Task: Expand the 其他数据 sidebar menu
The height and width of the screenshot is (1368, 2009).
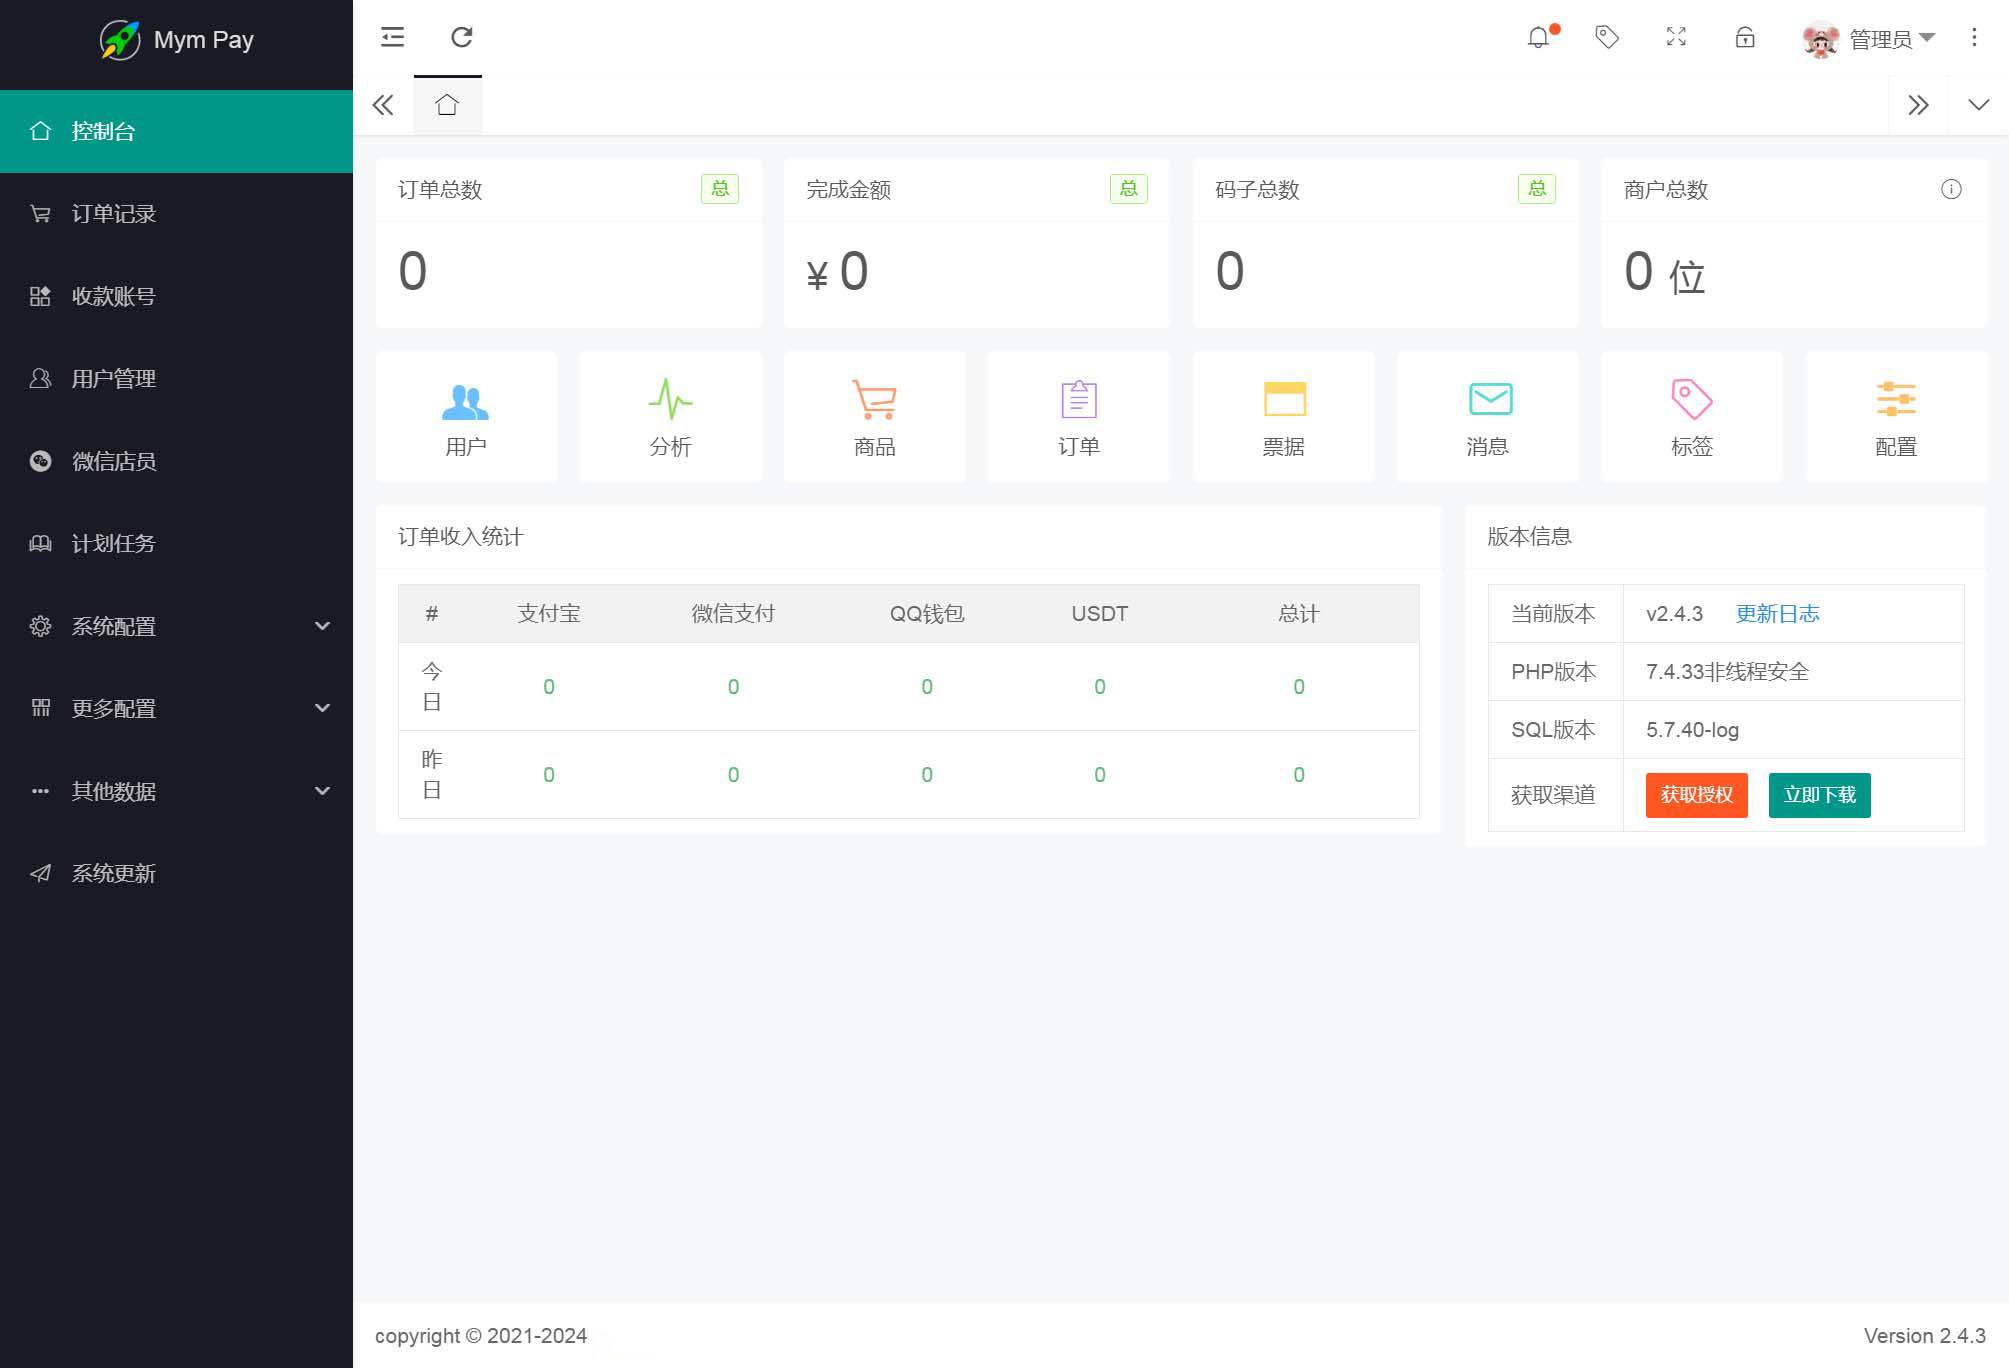Action: tap(176, 791)
